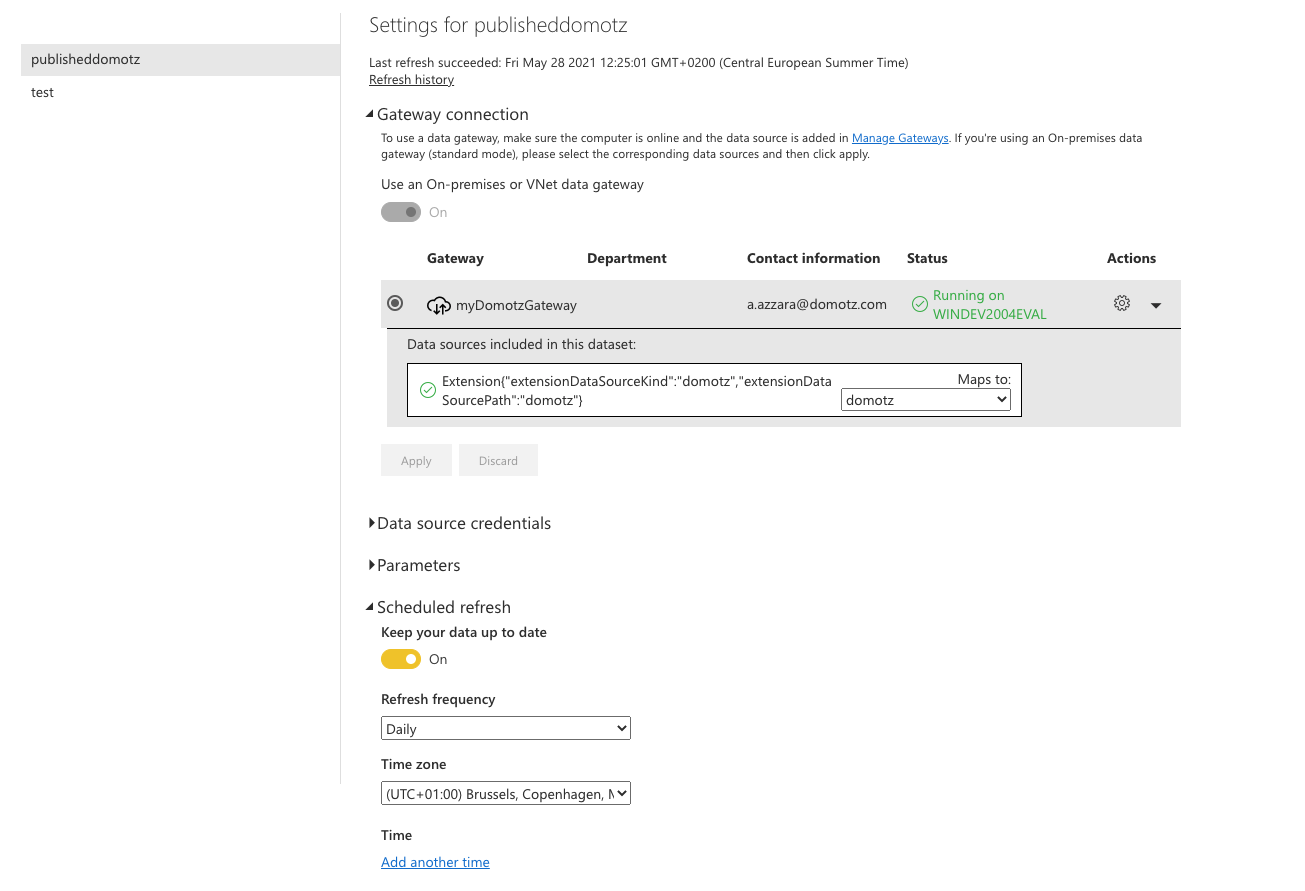Click the myDomotzGateway cloud gateway icon
Viewport: 1305px width, 891px height.
[x=439, y=305]
